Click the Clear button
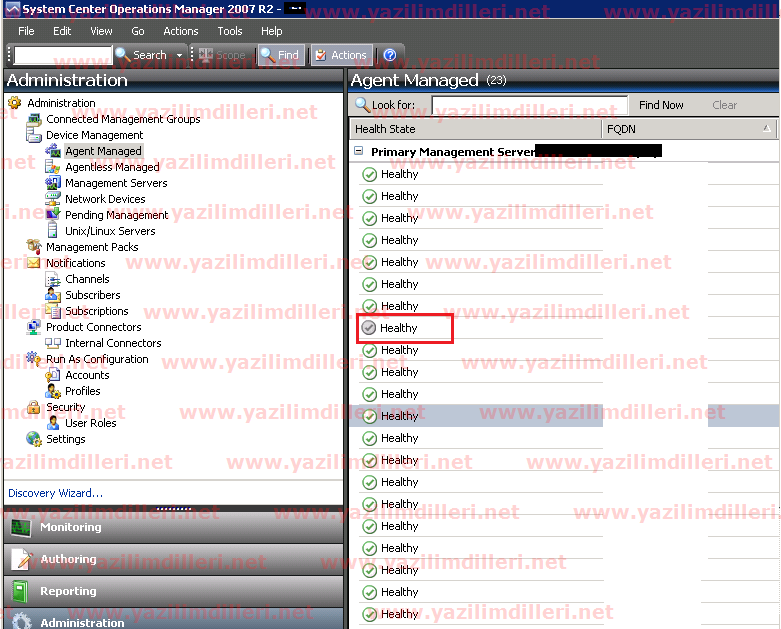781x629 pixels. point(724,105)
